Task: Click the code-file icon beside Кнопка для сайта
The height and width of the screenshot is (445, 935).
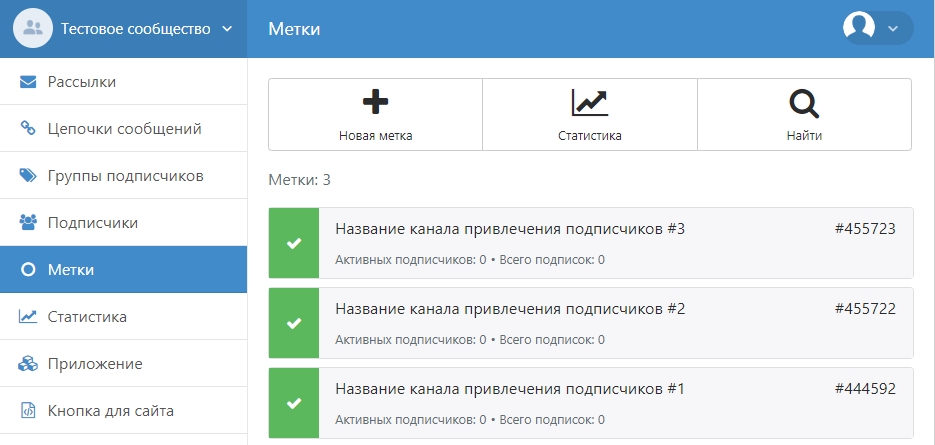Action: coord(28,411)
